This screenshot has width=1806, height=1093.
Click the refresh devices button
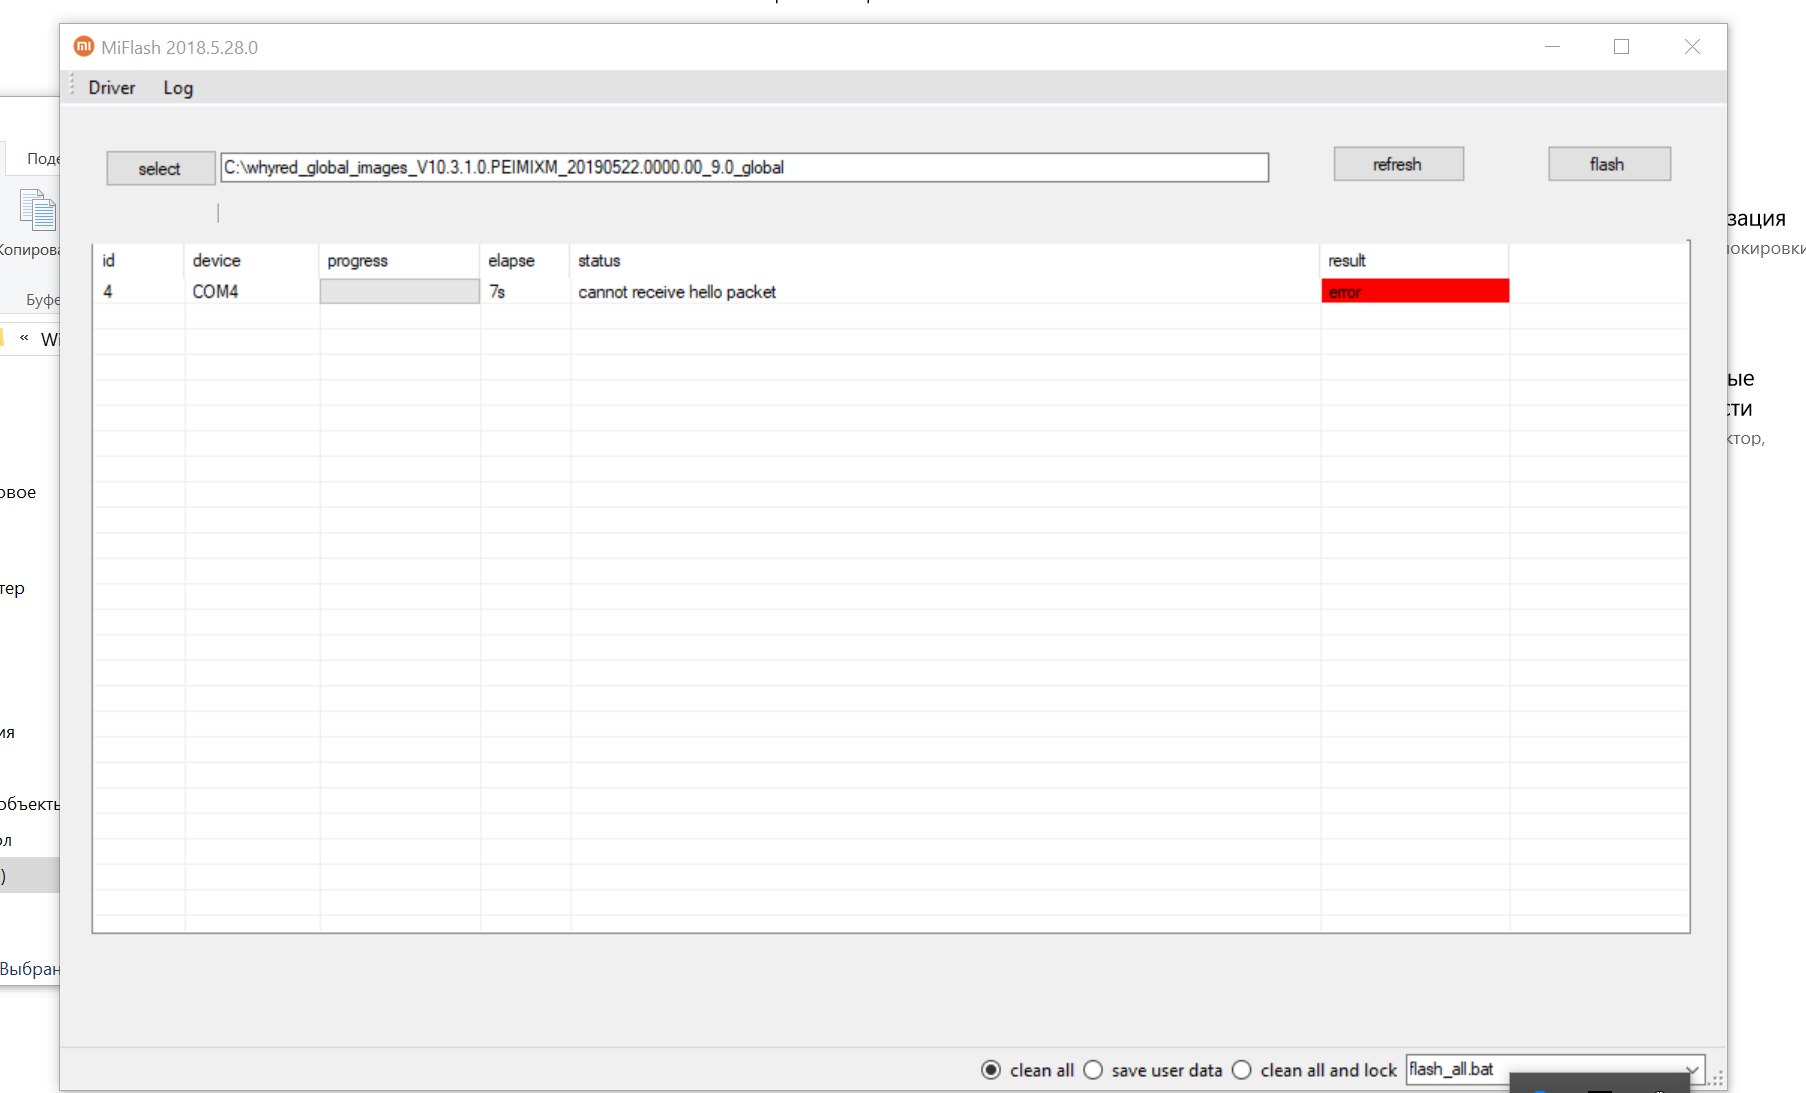point(1398,164)
